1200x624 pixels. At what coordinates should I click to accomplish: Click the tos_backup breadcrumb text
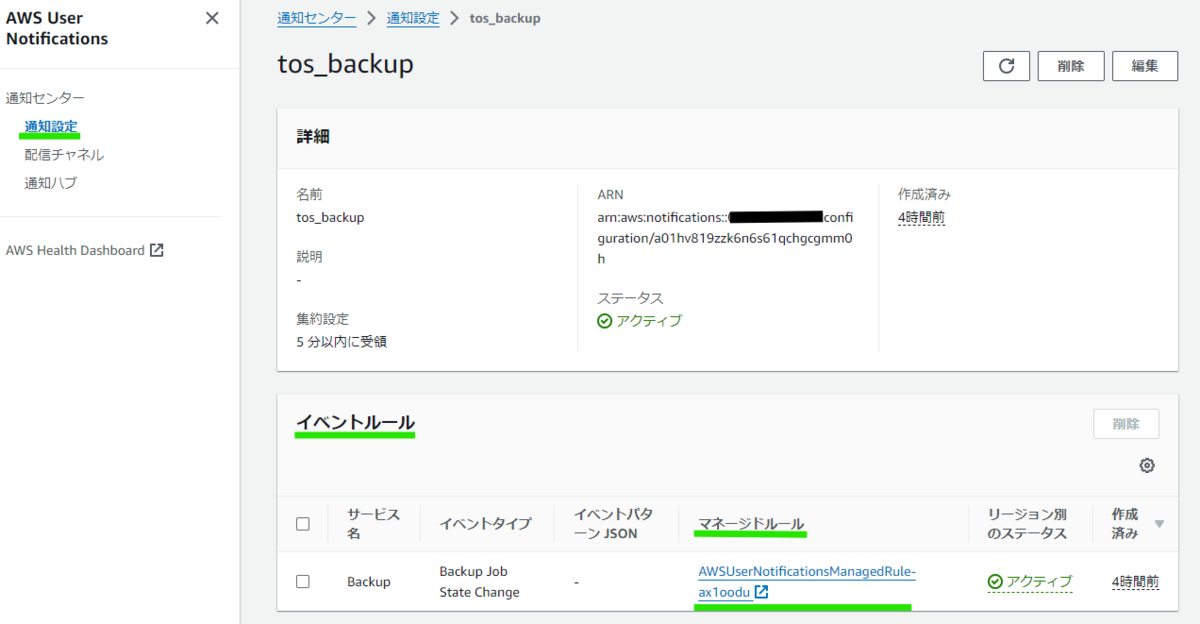point(505,18)
